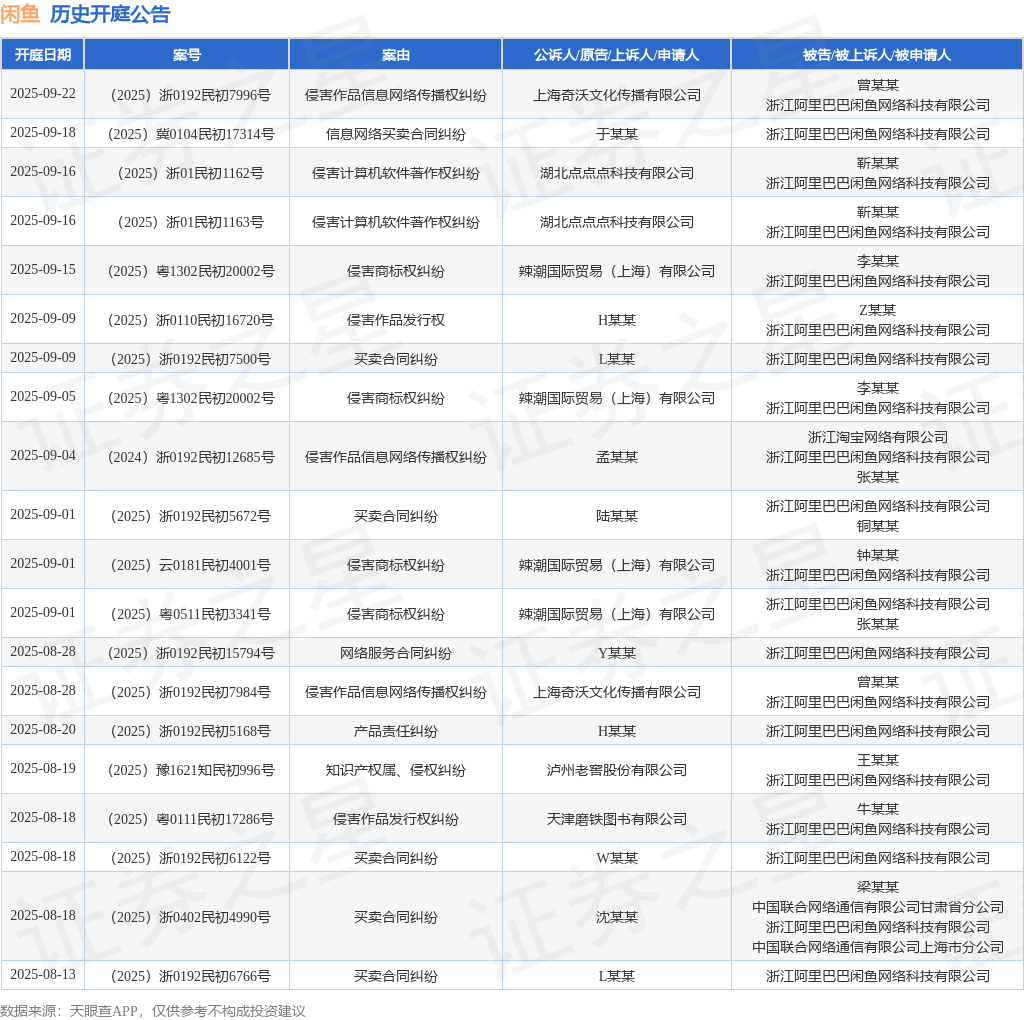Open case (2025)浙0192民初7996号
This screenshot has height=1020, width=1024.
coord(187,95)
